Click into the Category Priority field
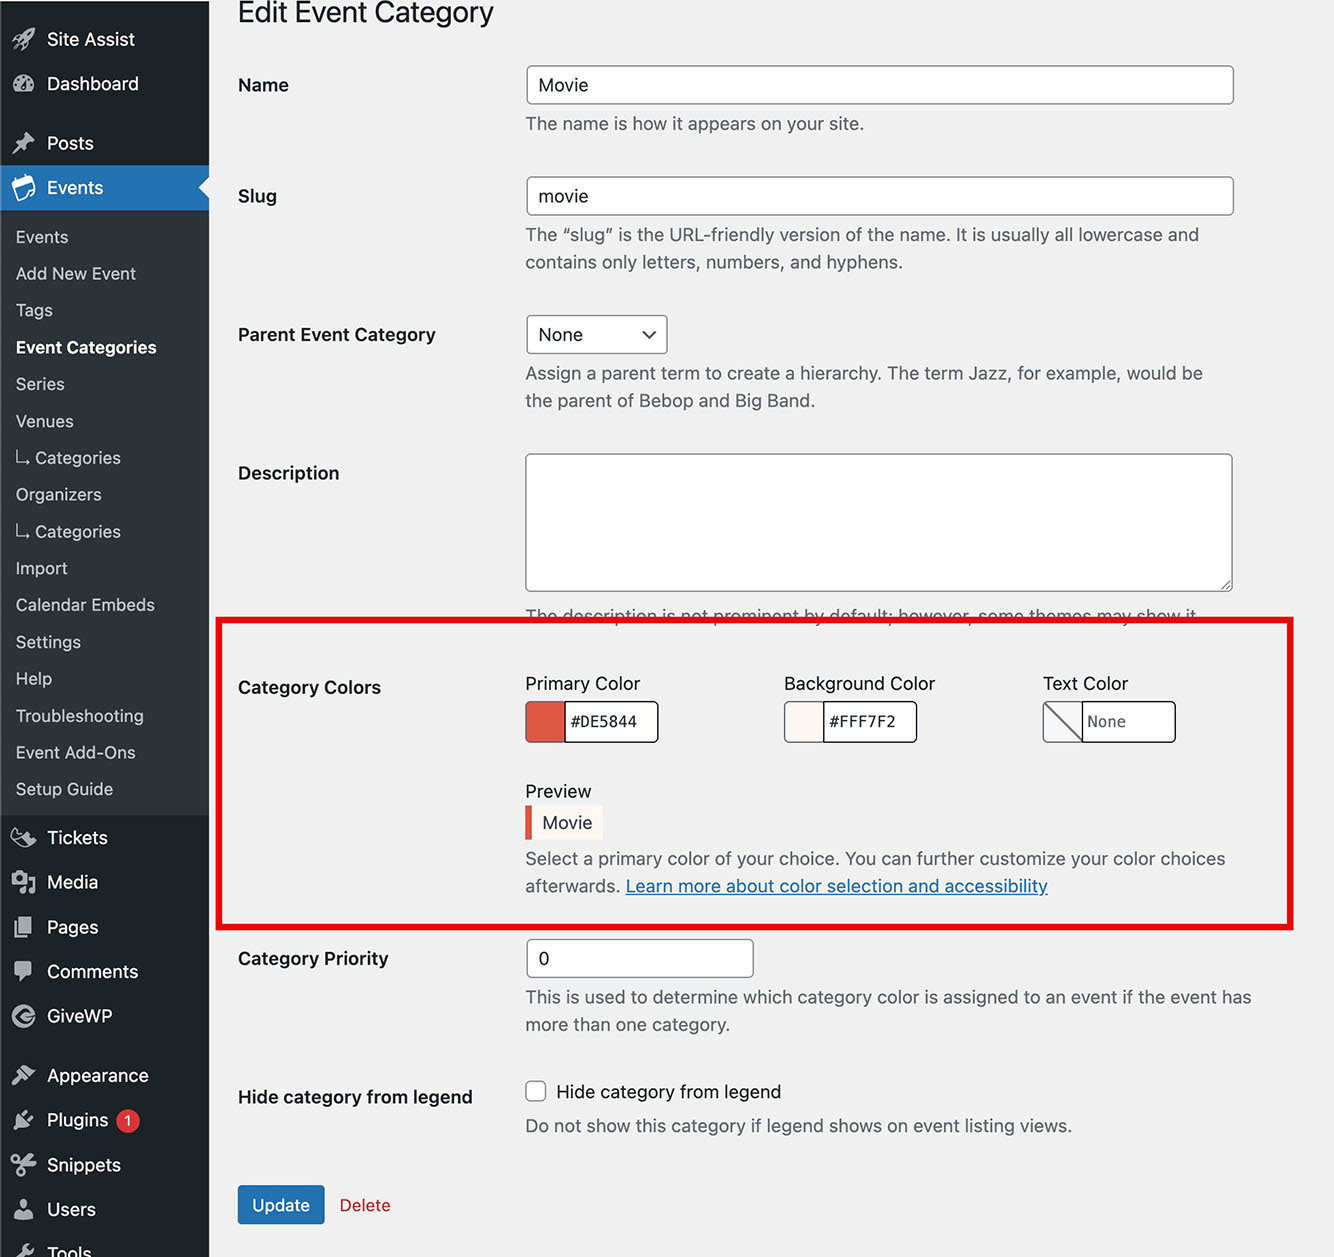This screenshot has width=1334, height=1257. [639, 958]
